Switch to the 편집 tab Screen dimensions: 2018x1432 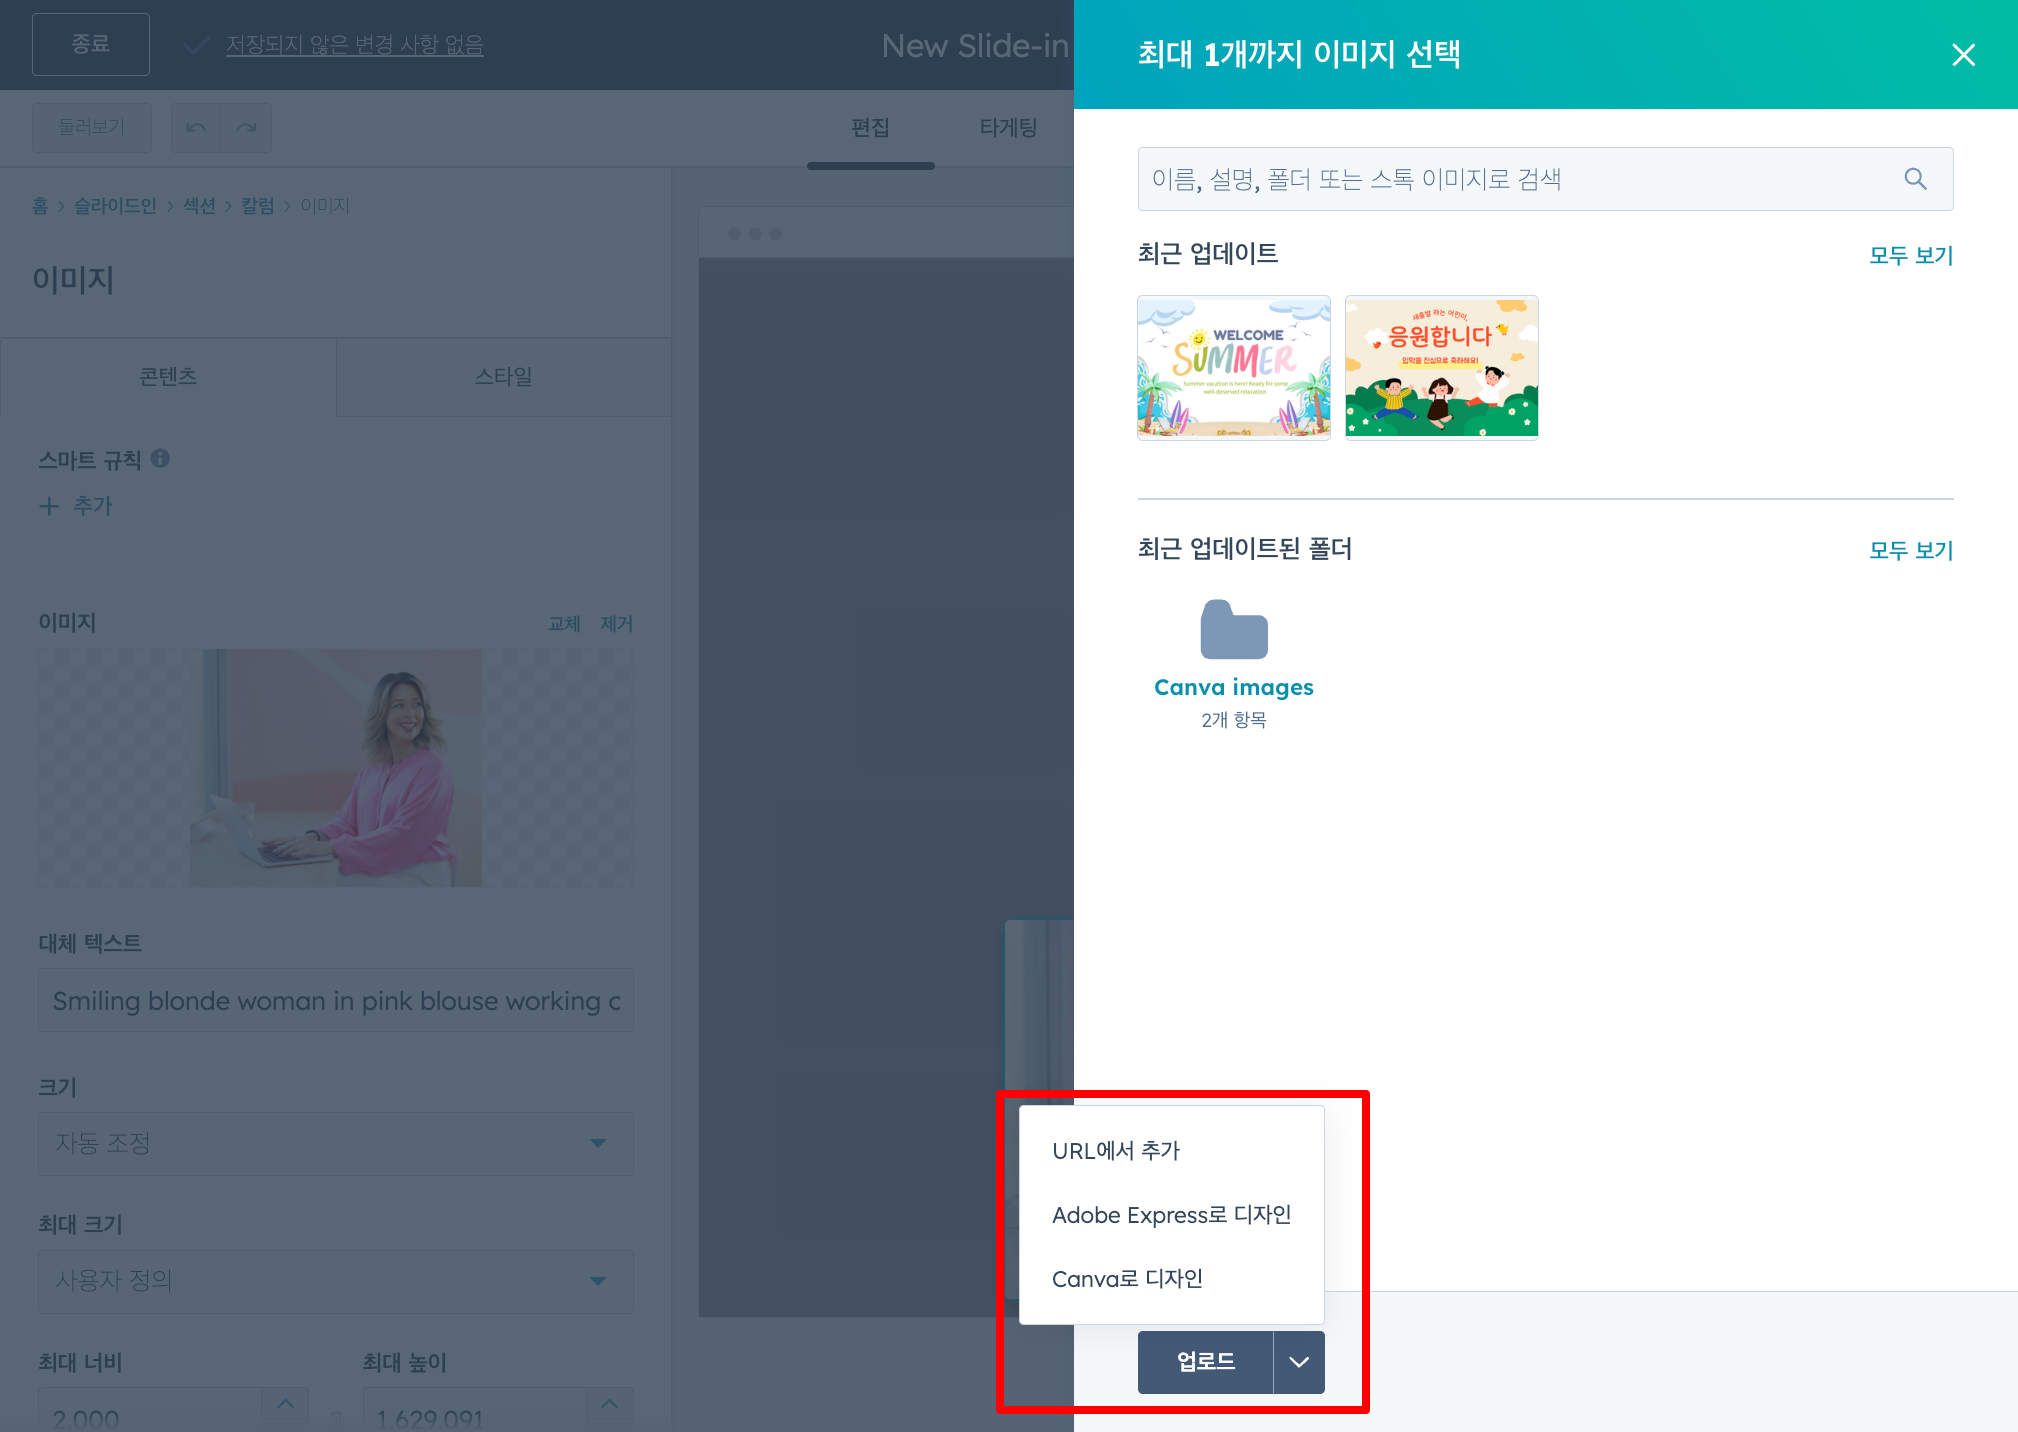pos(870,128)
